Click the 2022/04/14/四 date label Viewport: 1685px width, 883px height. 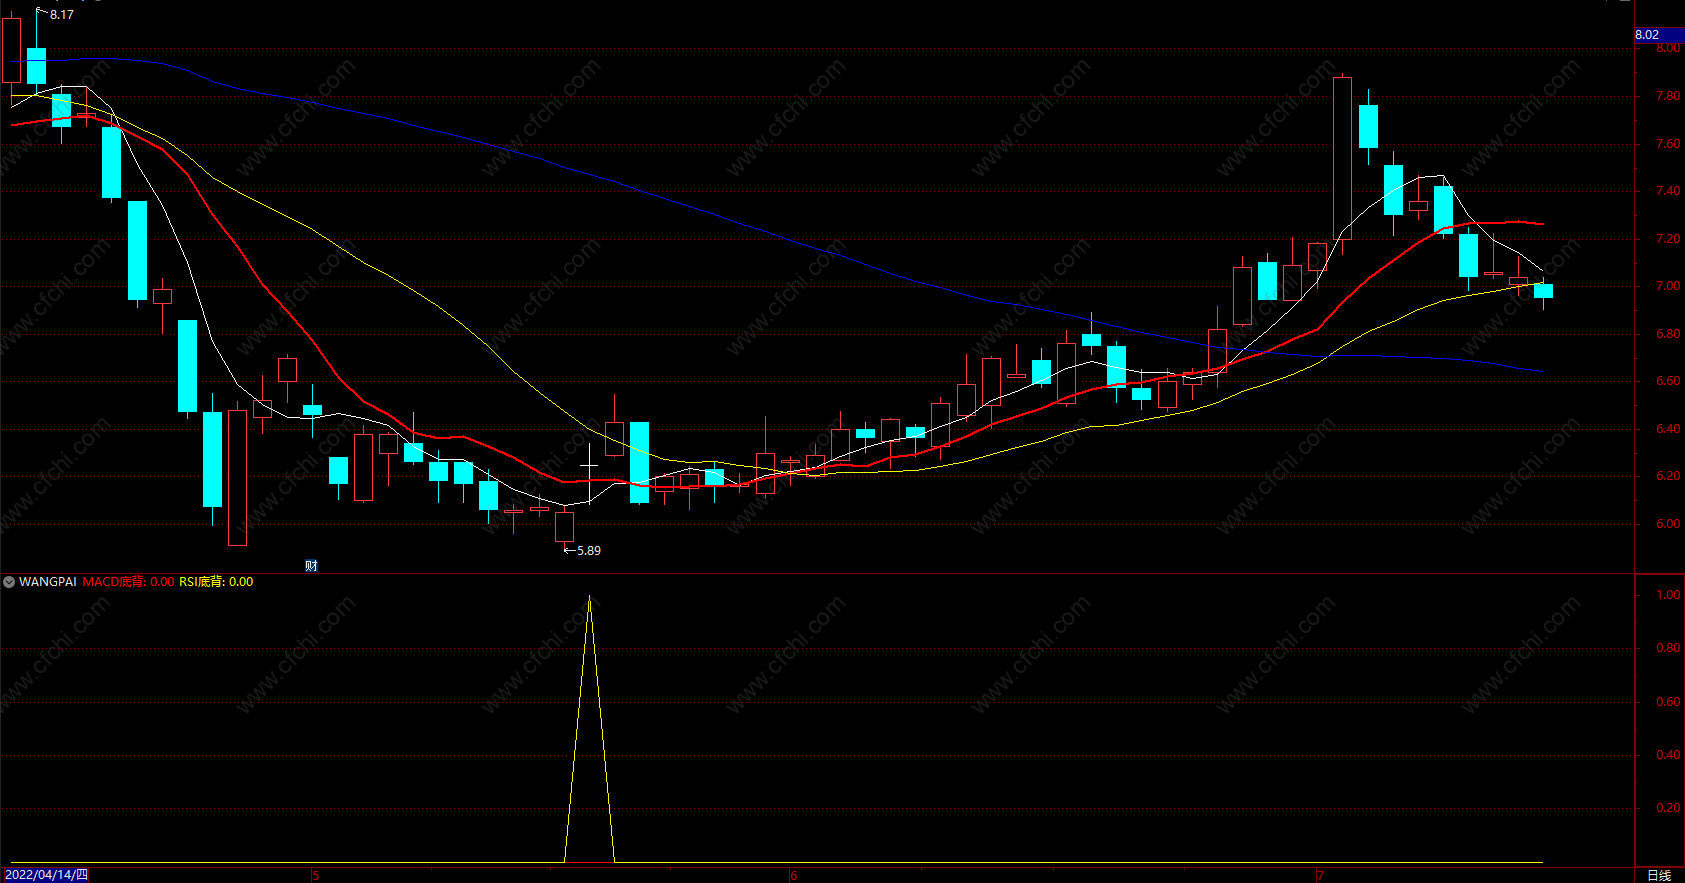point(46,875)
